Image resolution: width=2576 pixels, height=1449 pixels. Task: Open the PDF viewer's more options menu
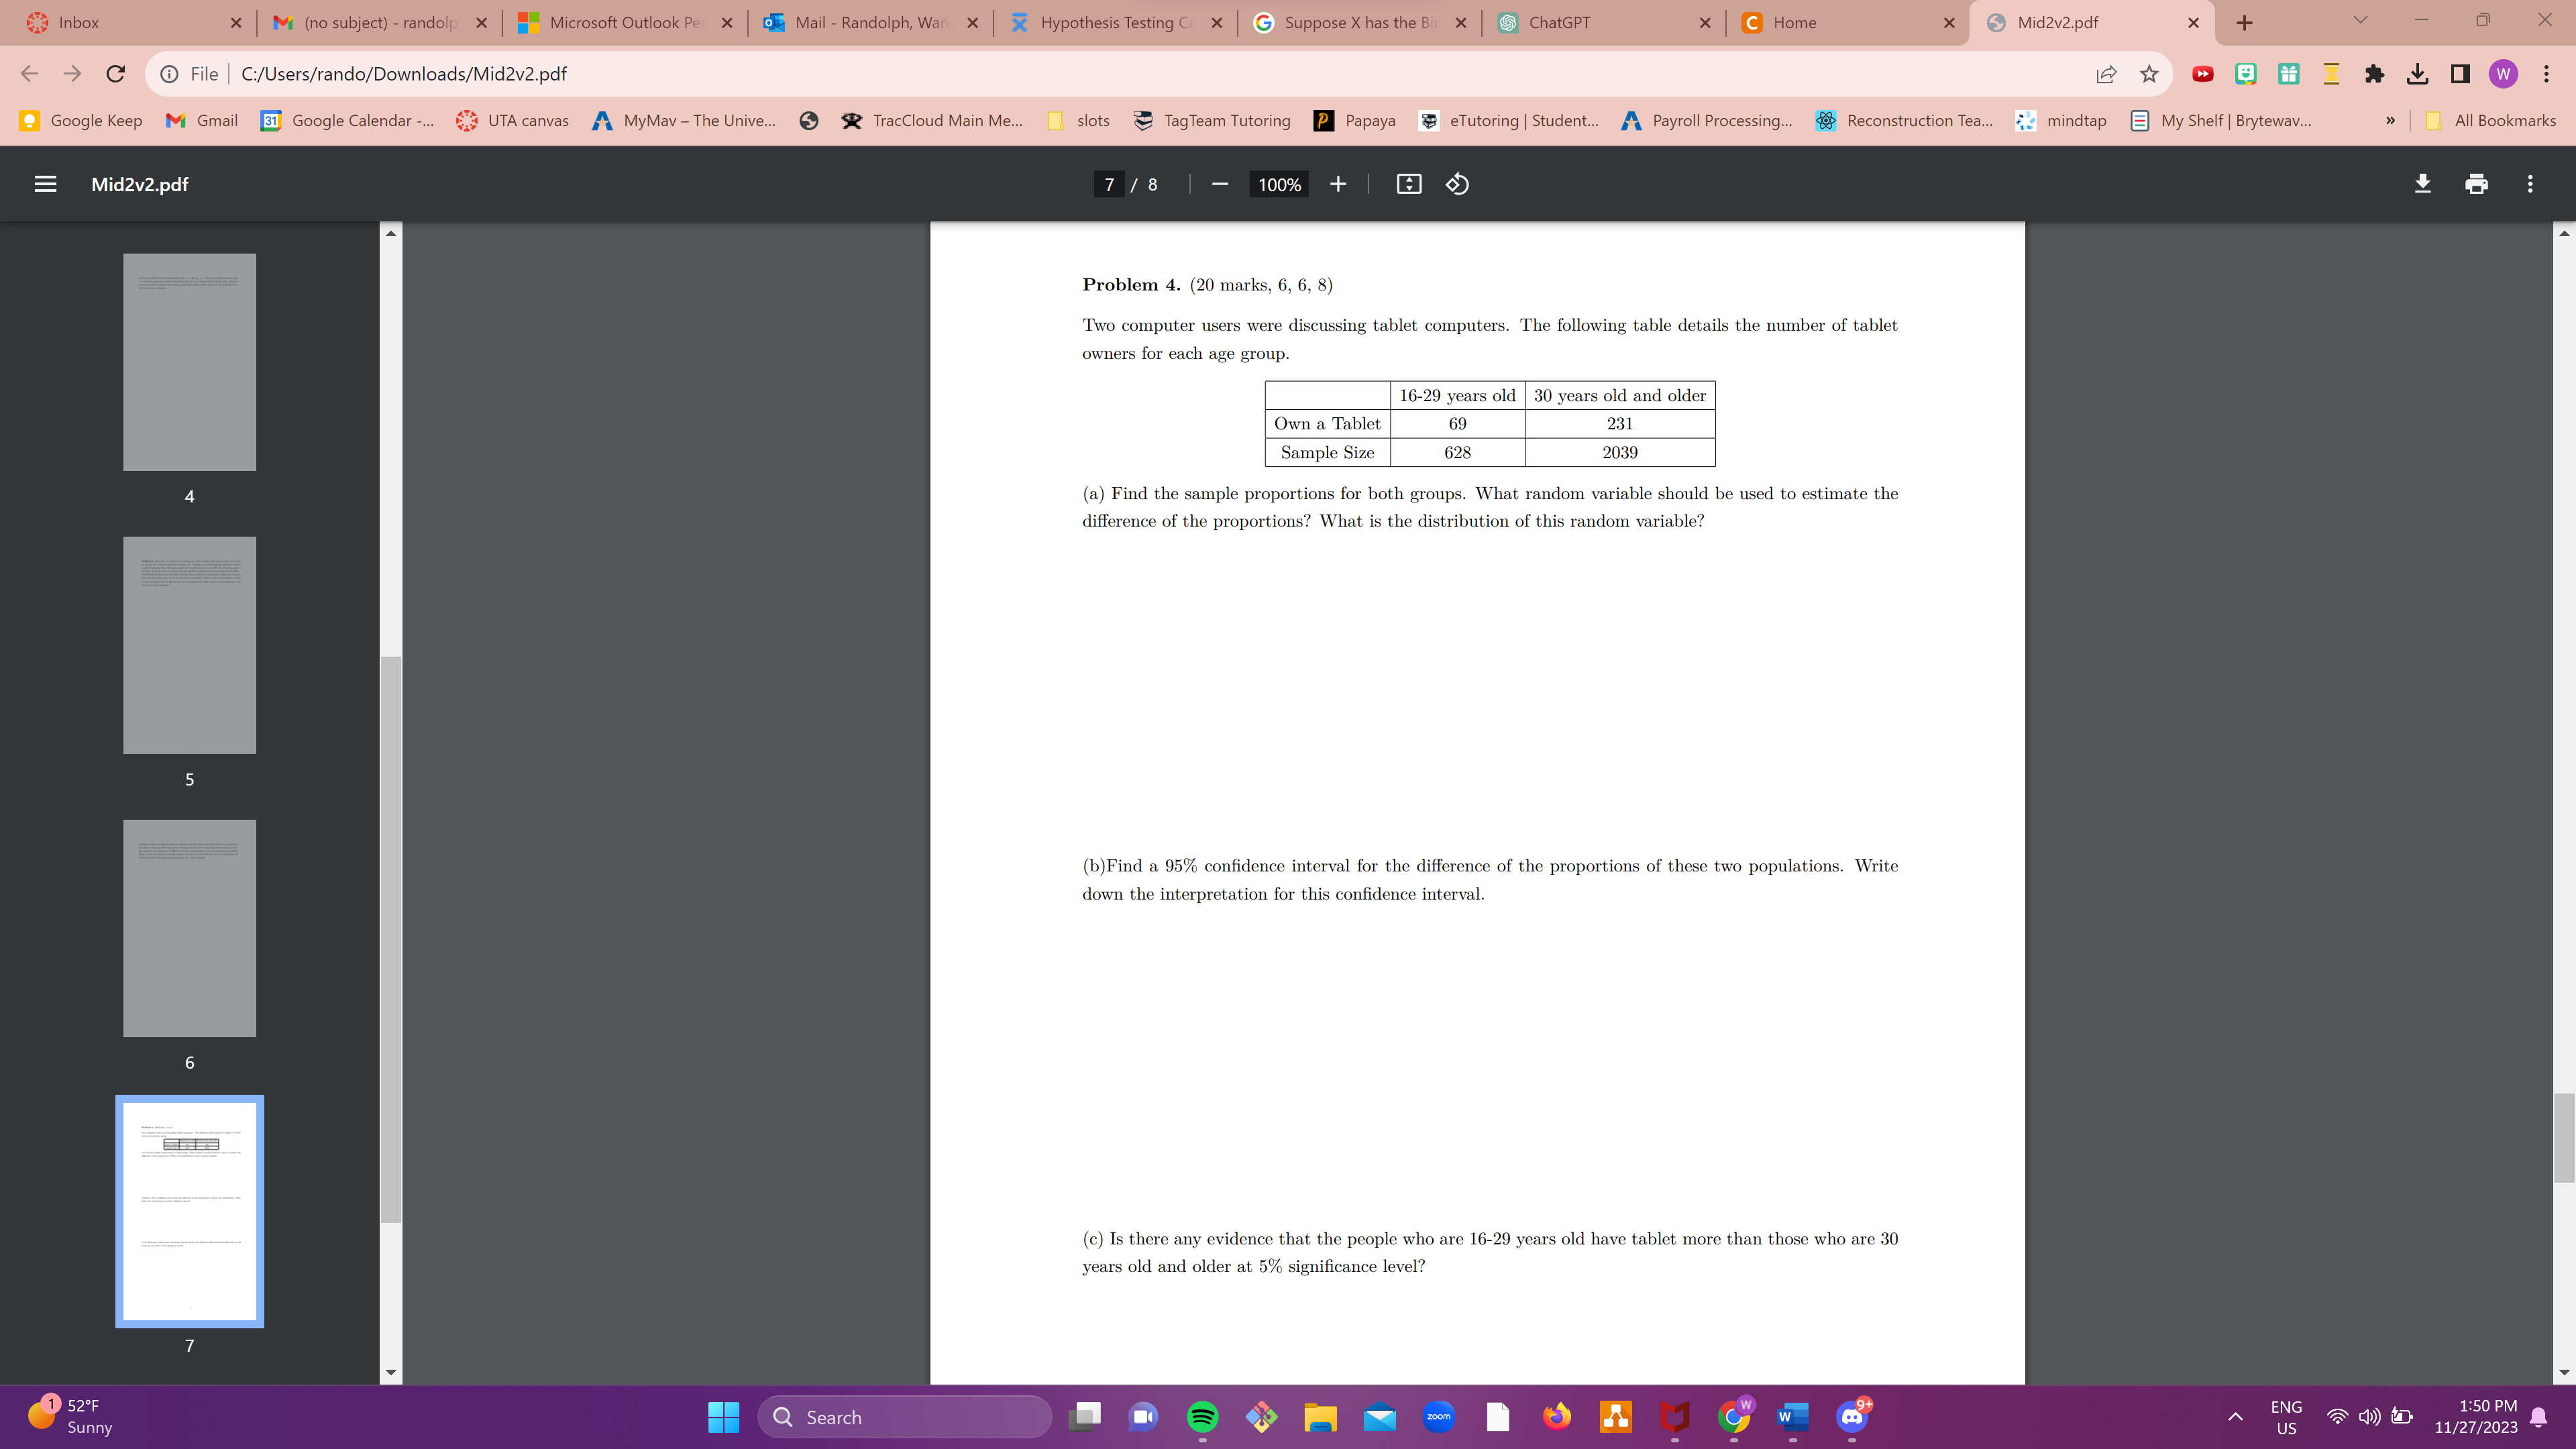2530,184
